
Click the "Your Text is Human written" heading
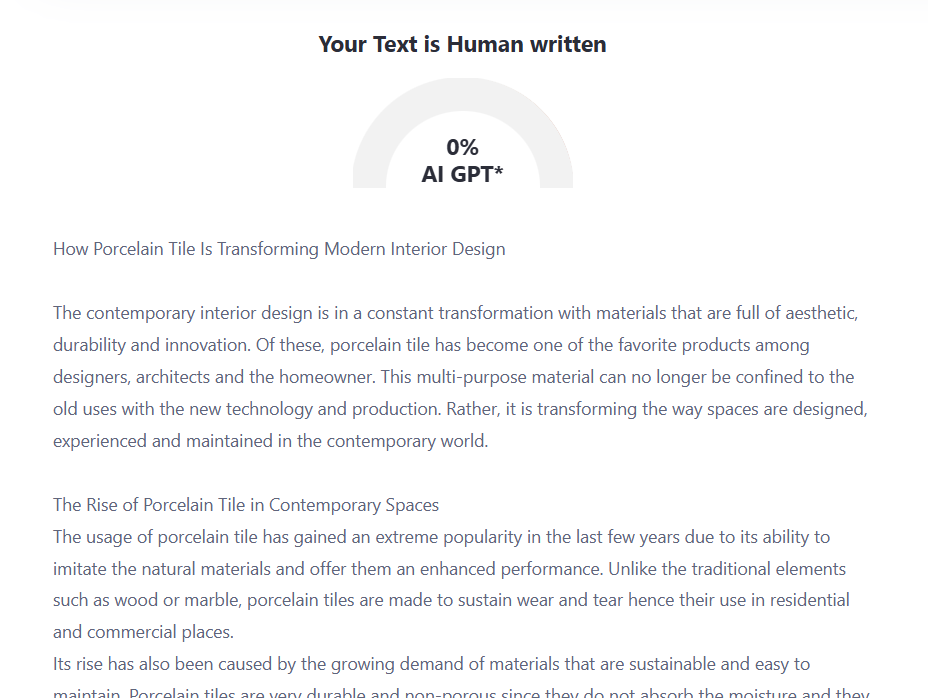[462, 44]
